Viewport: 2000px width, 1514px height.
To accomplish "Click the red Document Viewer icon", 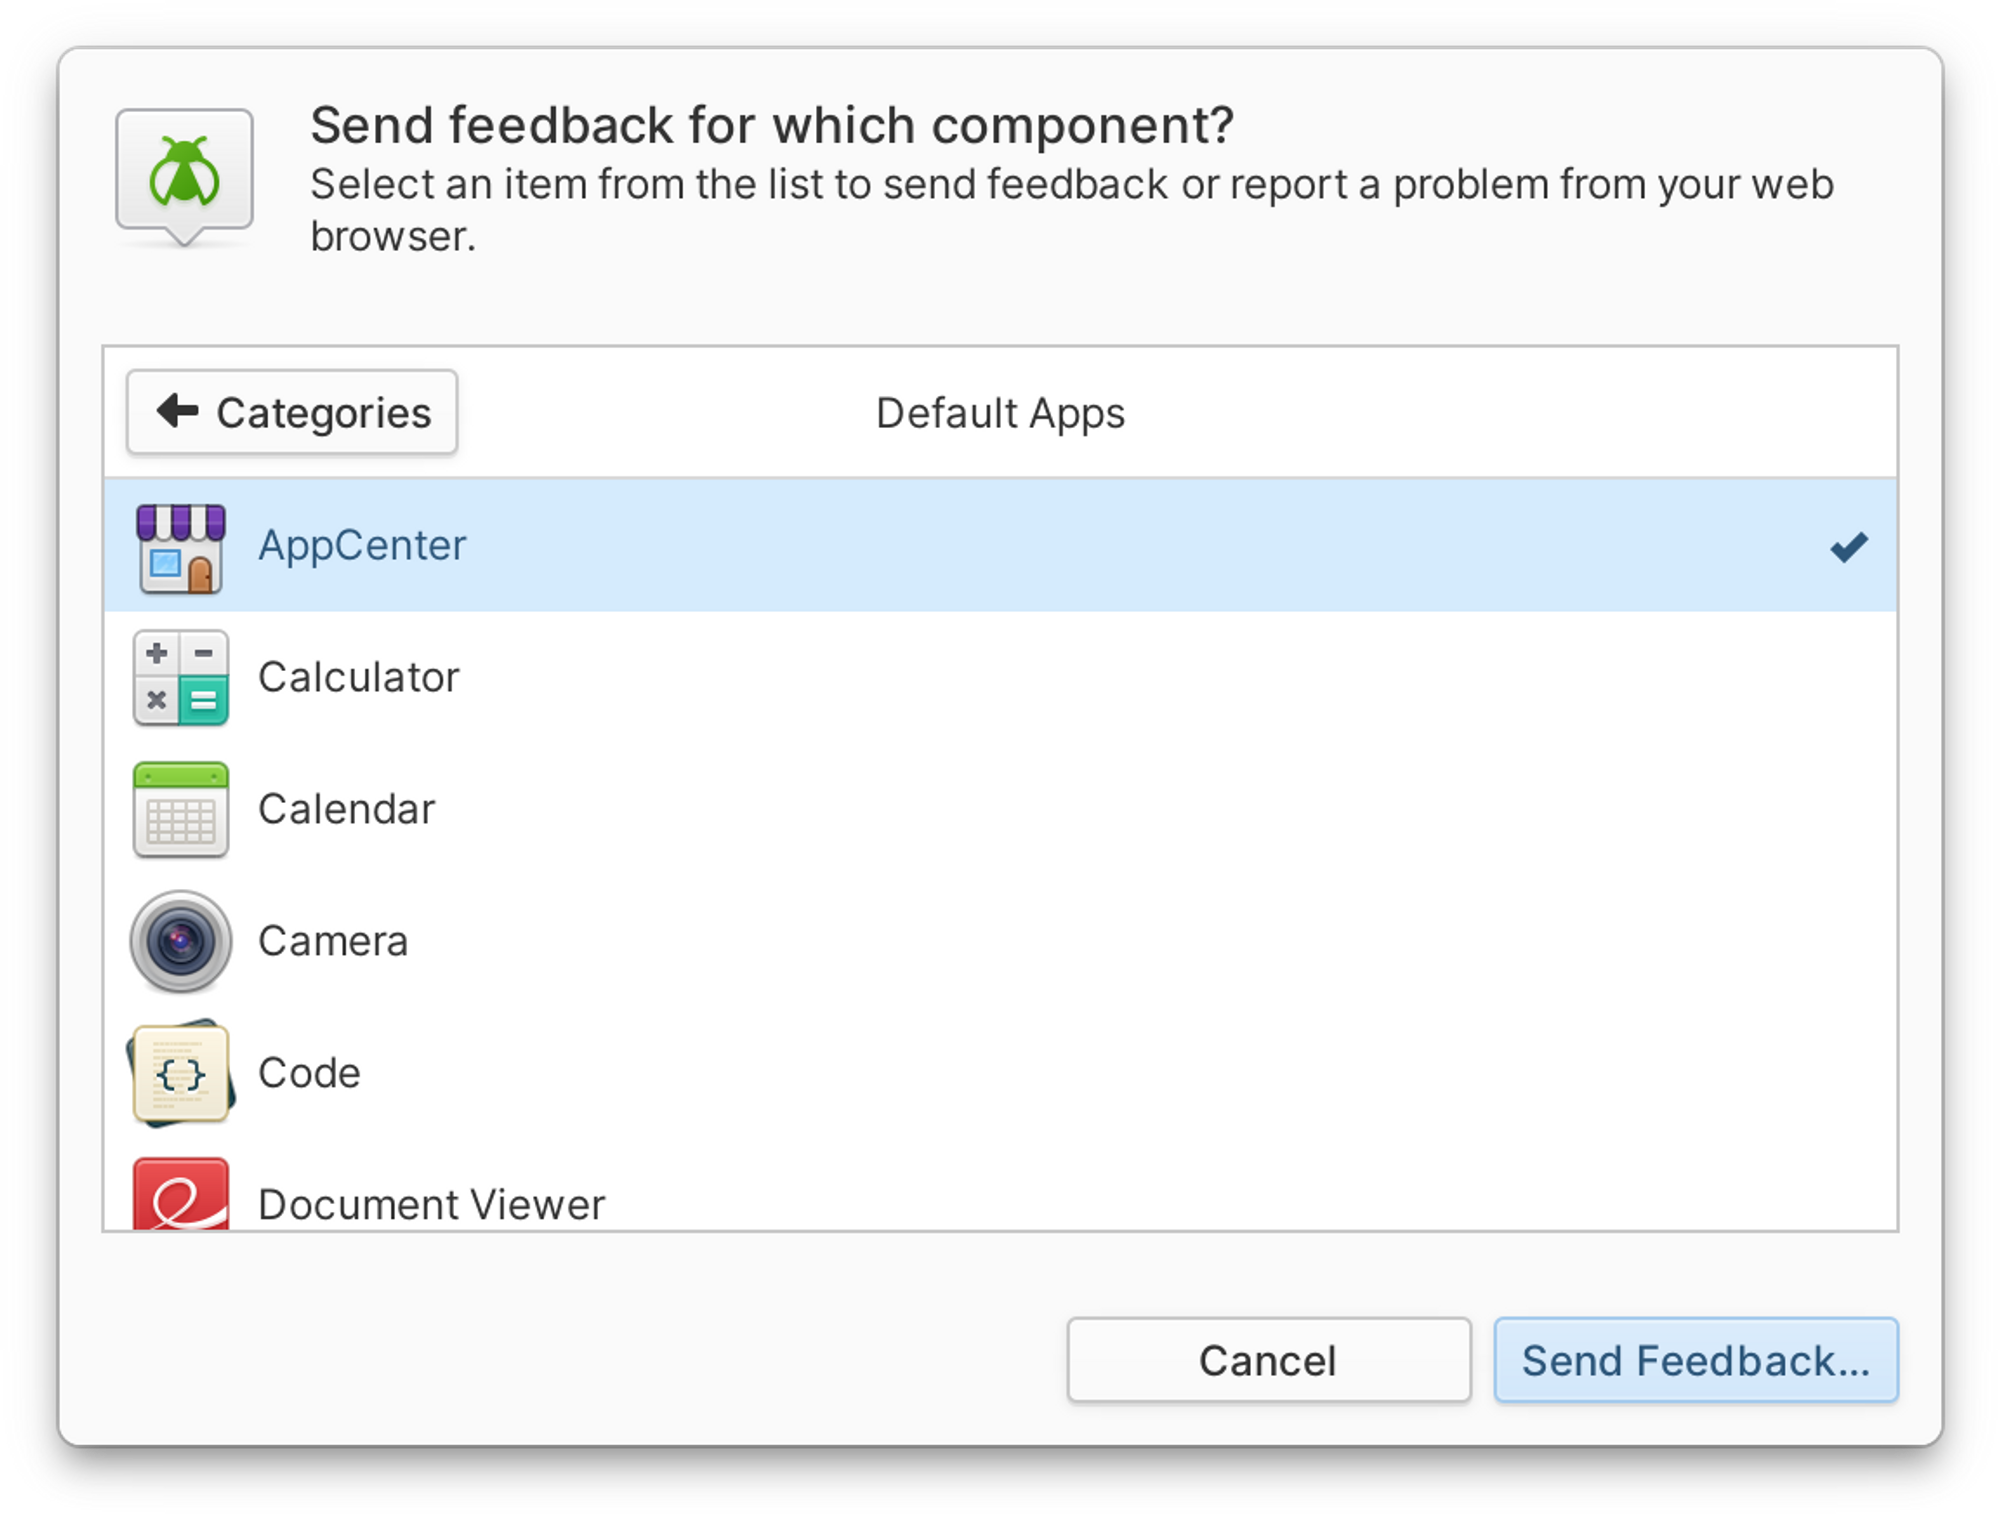I will (181, 1194).
